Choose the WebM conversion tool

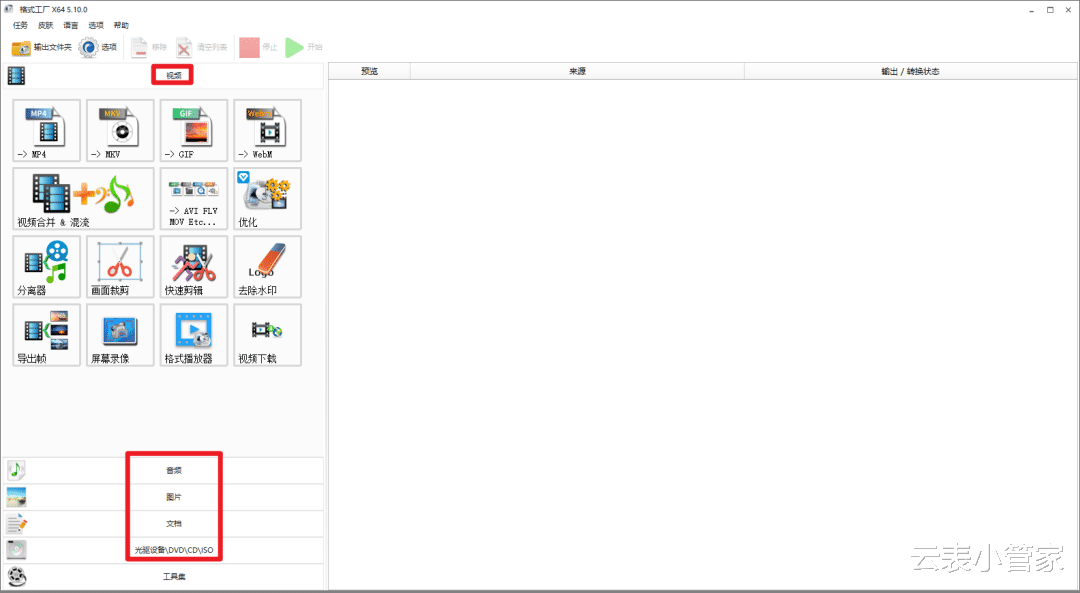(267, 131)
